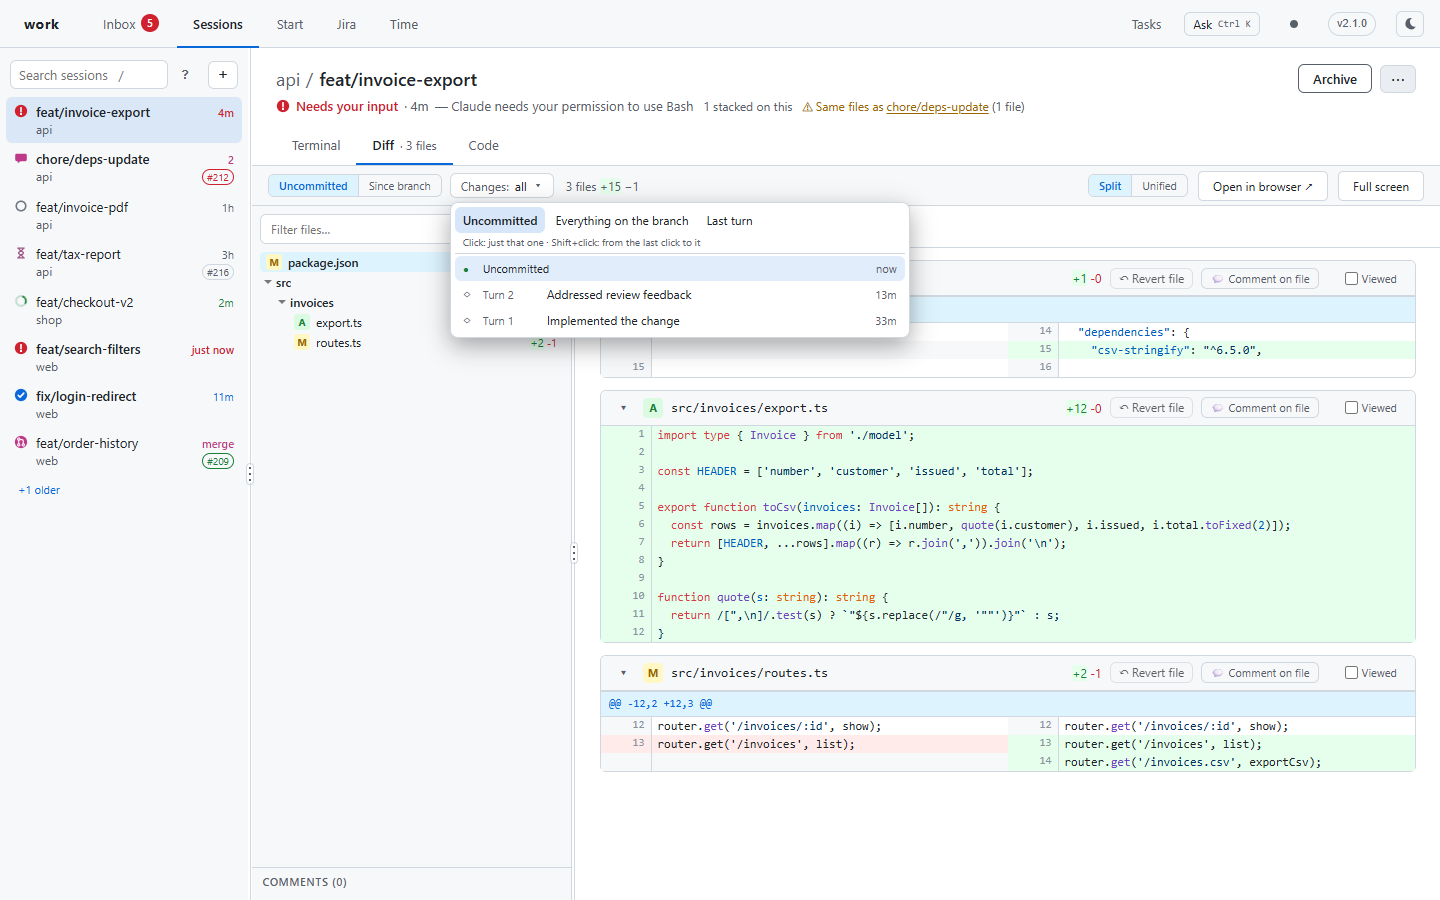This screenshot has width=1440, height=900.
Task: Click the red alert icon beside feat/search-filters
Action: tap(21, 349)
